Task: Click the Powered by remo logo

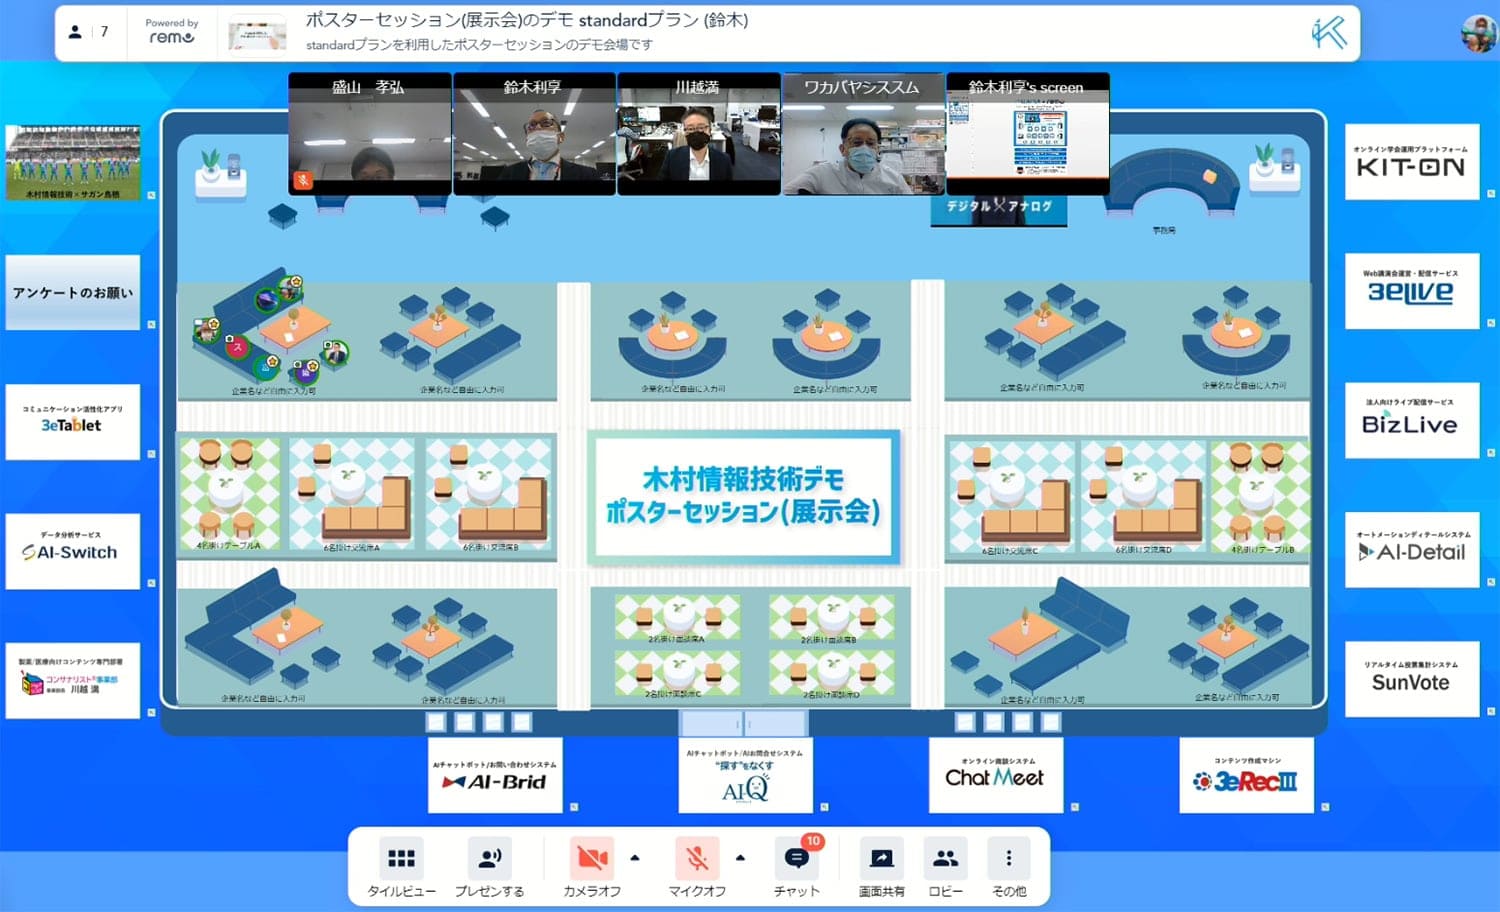Action: click(172, 32)
